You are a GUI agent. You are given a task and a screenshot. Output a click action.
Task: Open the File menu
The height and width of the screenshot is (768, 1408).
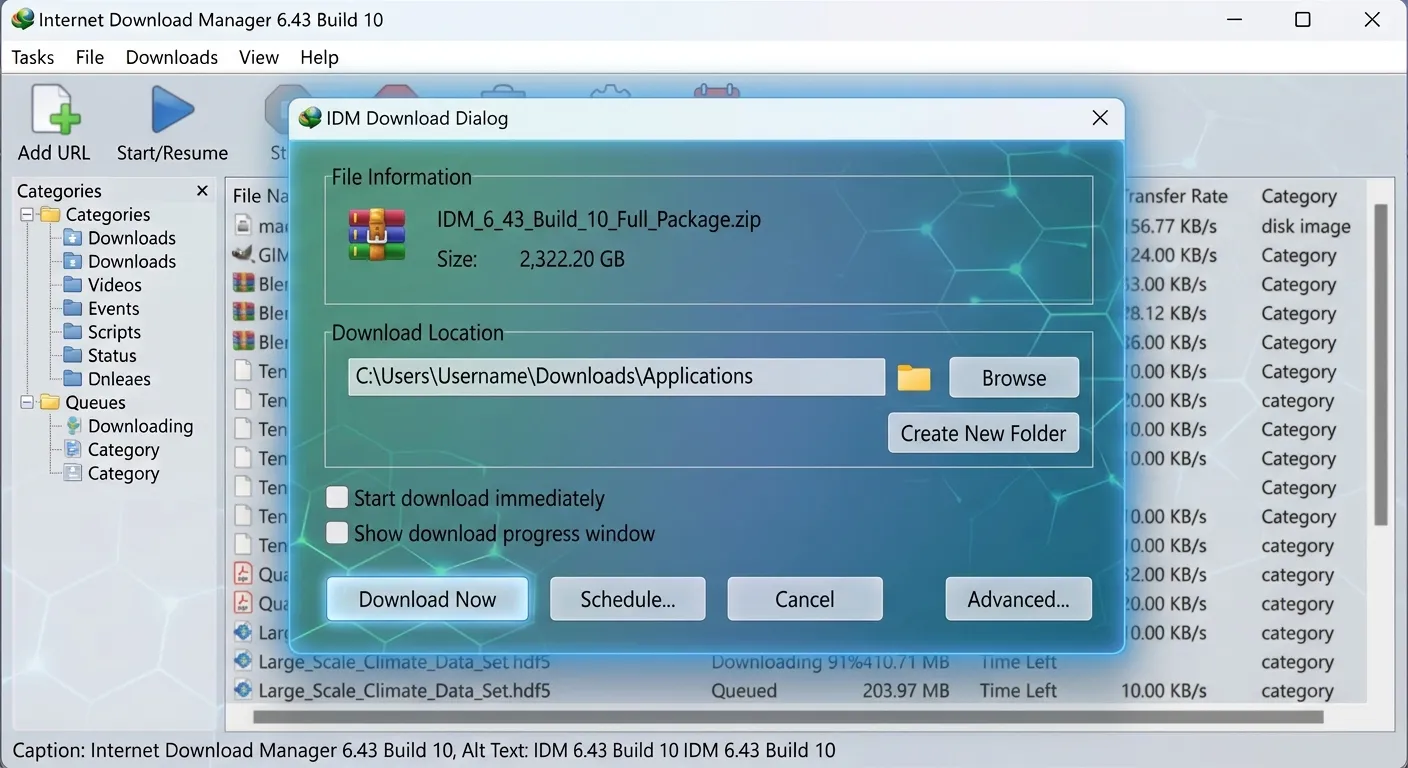90,57
